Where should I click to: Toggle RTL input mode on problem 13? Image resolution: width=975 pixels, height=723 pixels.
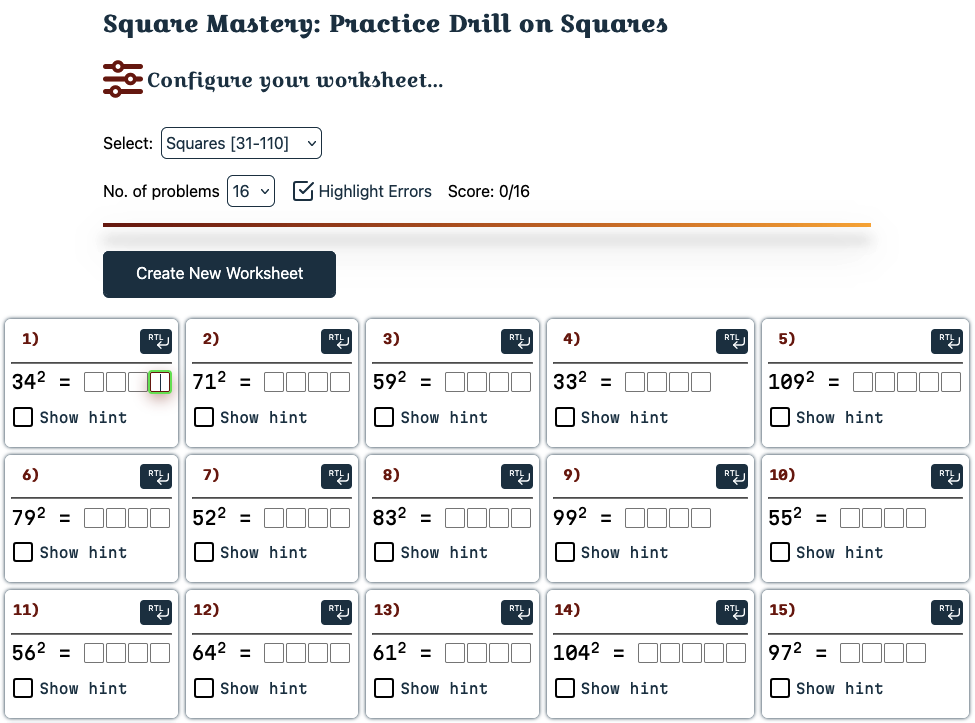(x=516, y=612)
